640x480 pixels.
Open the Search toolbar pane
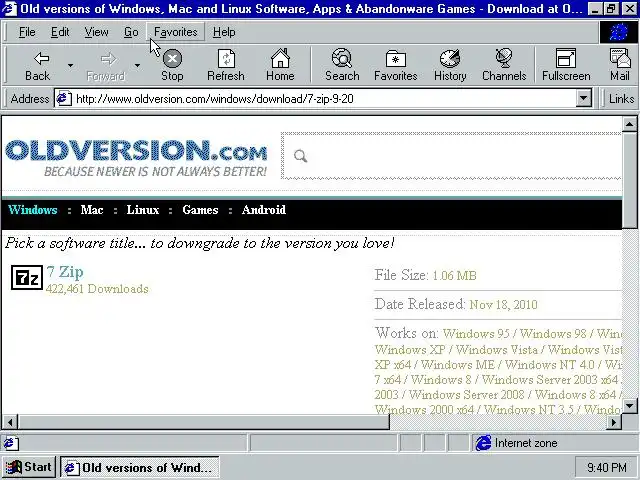coord(342,65)
